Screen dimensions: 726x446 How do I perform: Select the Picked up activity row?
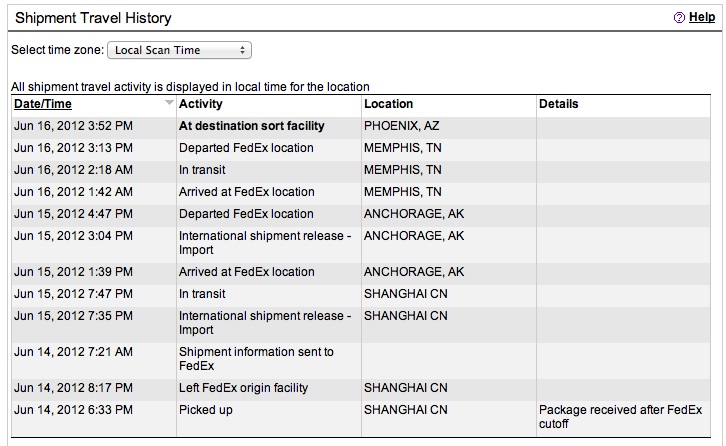tap(361, 417)
